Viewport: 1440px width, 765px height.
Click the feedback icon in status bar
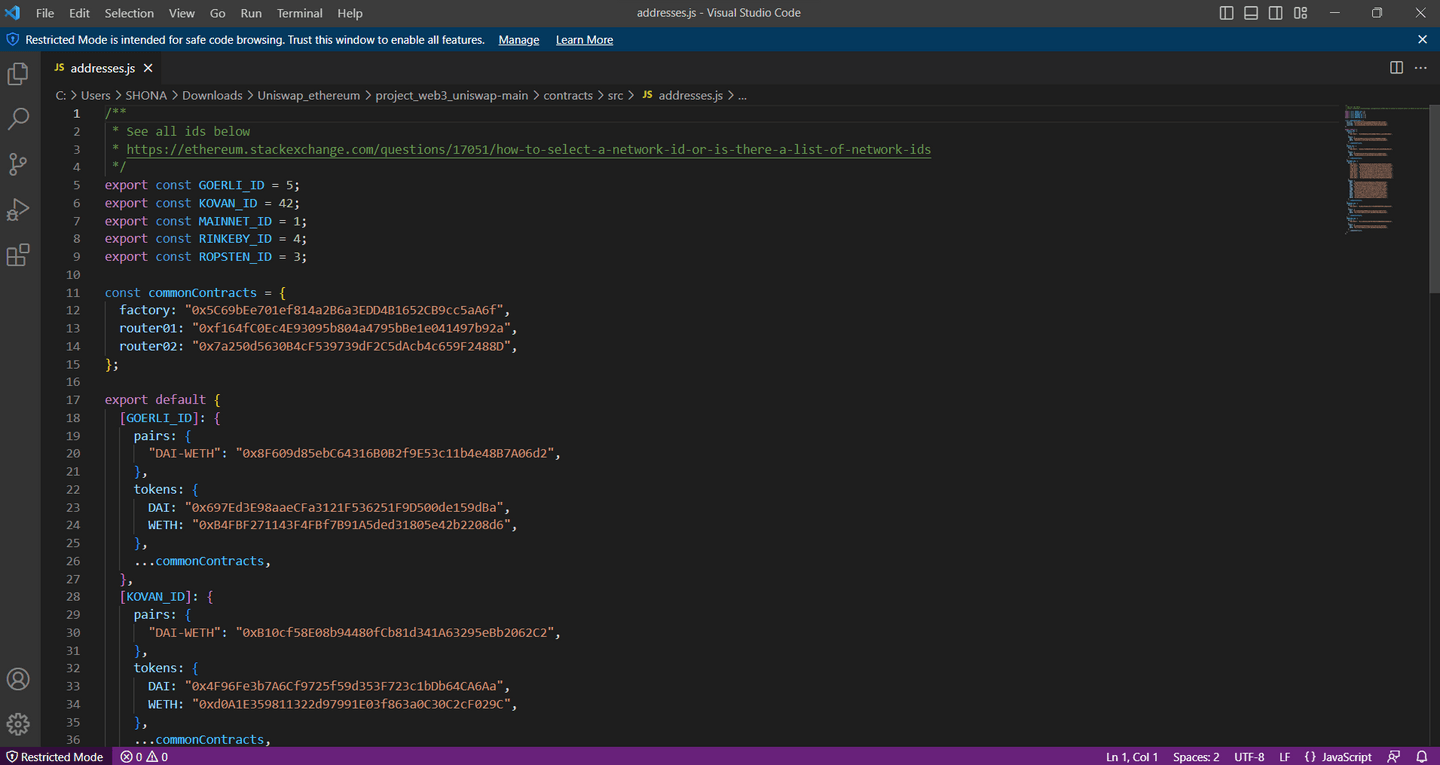[1394, 757]
